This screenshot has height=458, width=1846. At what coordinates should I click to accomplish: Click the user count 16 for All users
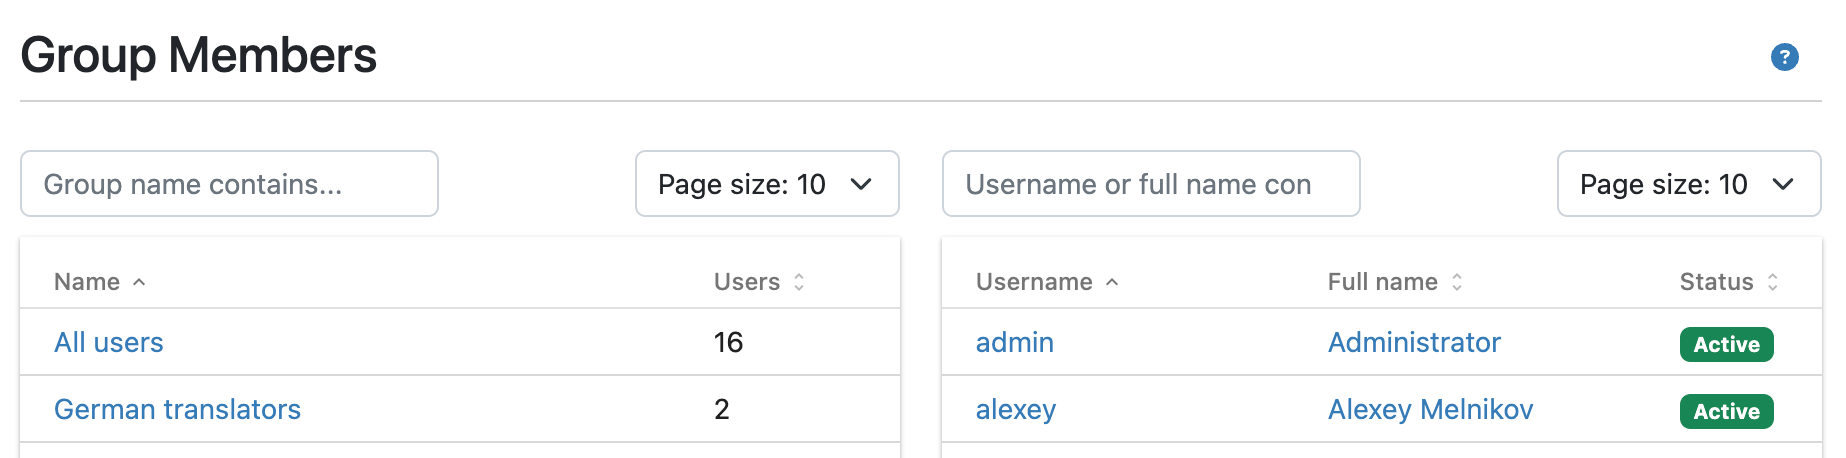pyautogui.click(x=728, y=342)
